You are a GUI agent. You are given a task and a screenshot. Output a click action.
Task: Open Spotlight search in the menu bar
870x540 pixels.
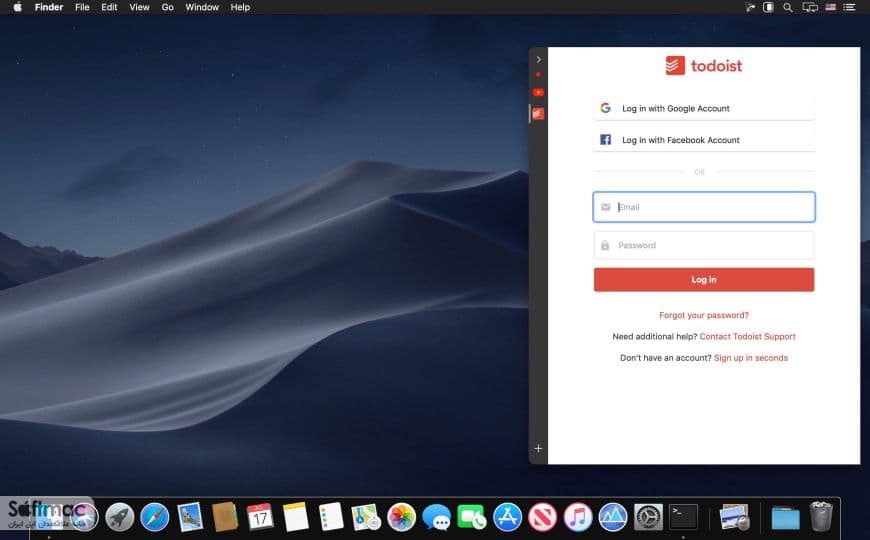click(x=787, y=7)
